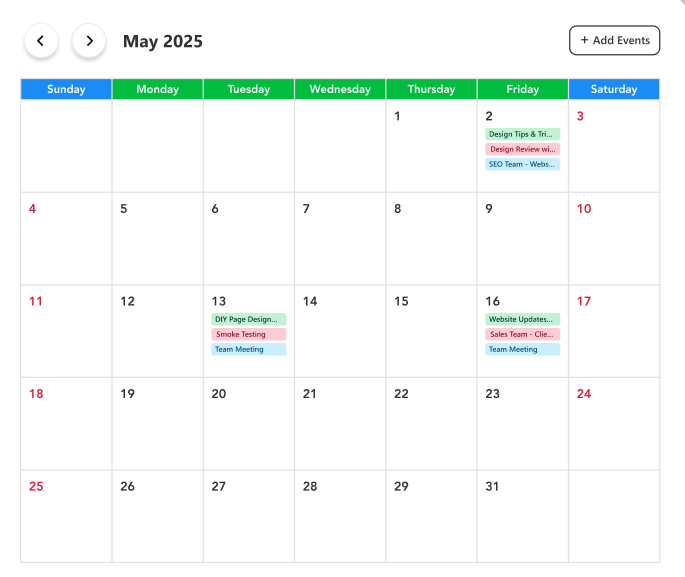The height and width of the screenshot is (577, 685).
Task: Select the SEO Team event on May 2
Action: (522, 164)
